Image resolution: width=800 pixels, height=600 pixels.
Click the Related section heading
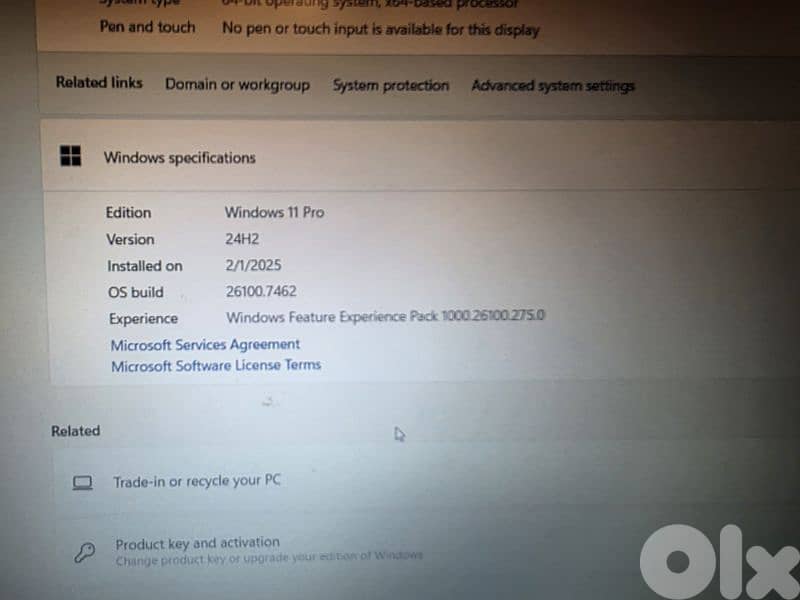coord(74,431)
